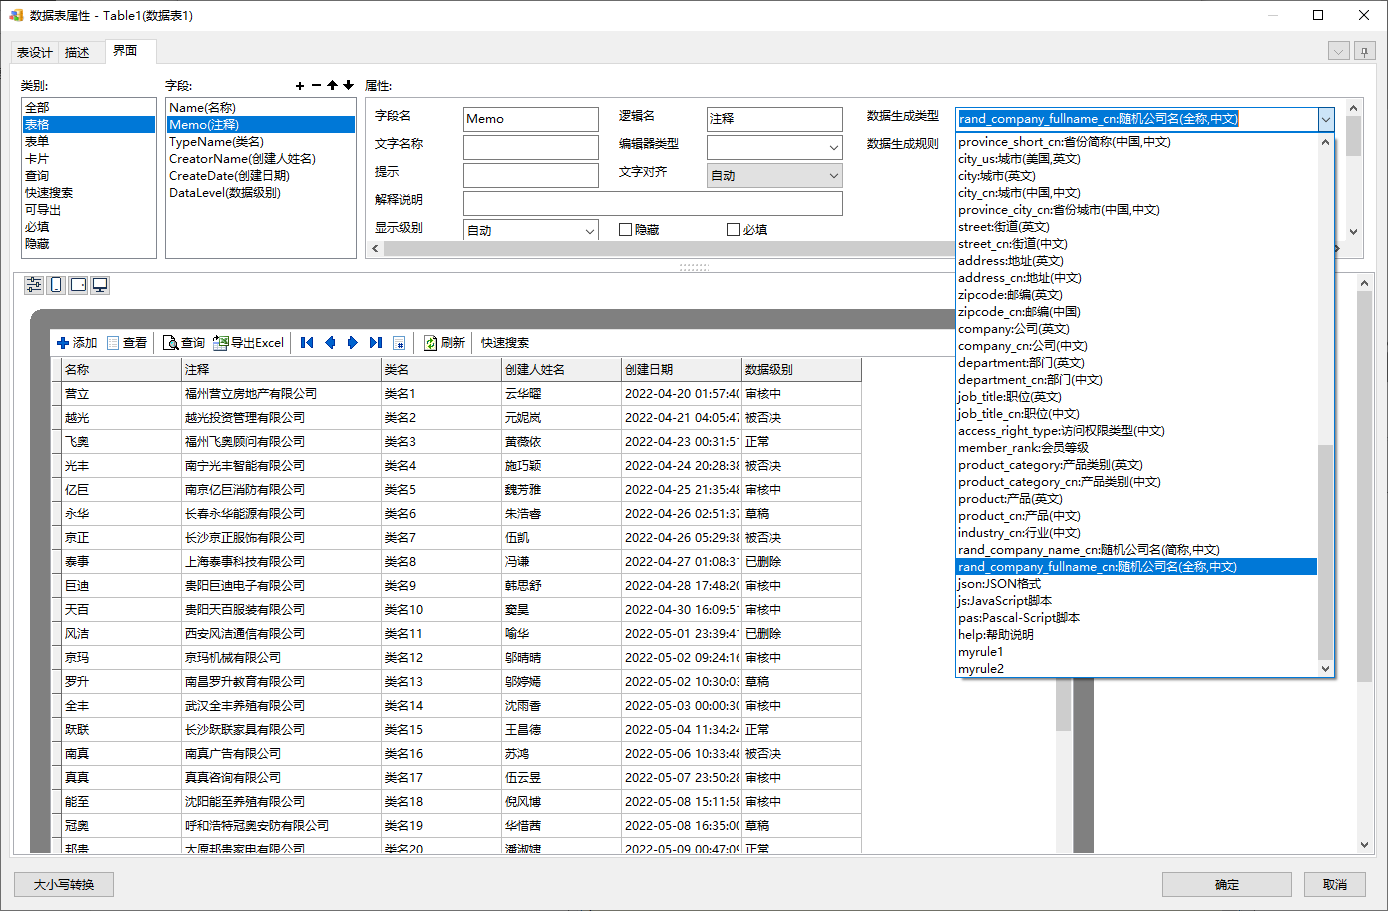The height and width of the screenshot is (911, 1388).
Task: Open the 显示级别 dropdown
Action: pos(531,230)
